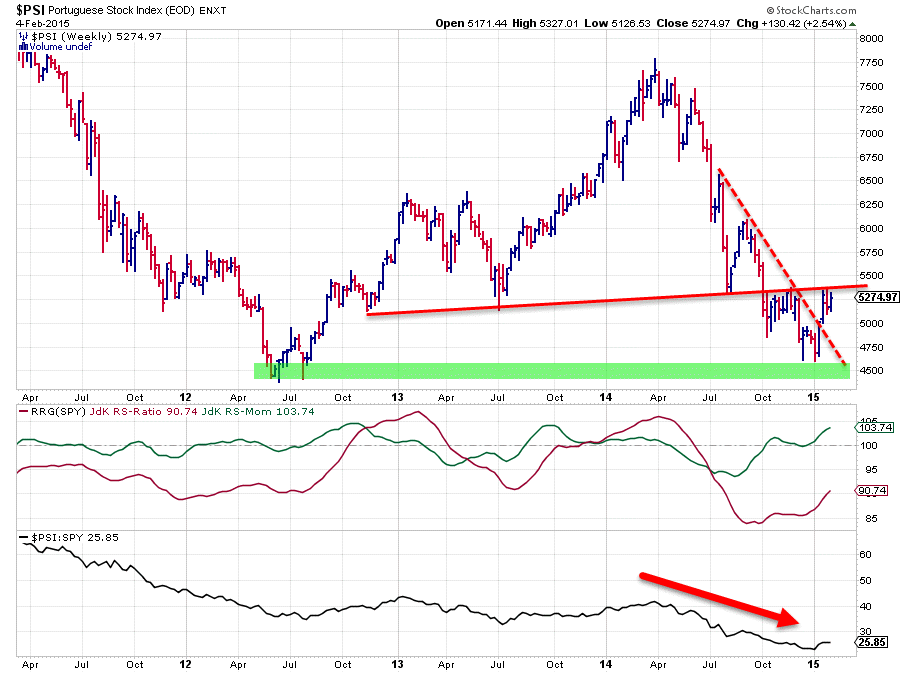Image resolution: width=900 pixels, height=673 pixels.
Task: Open the StockCharts.com copyright link
Action: 811,10
